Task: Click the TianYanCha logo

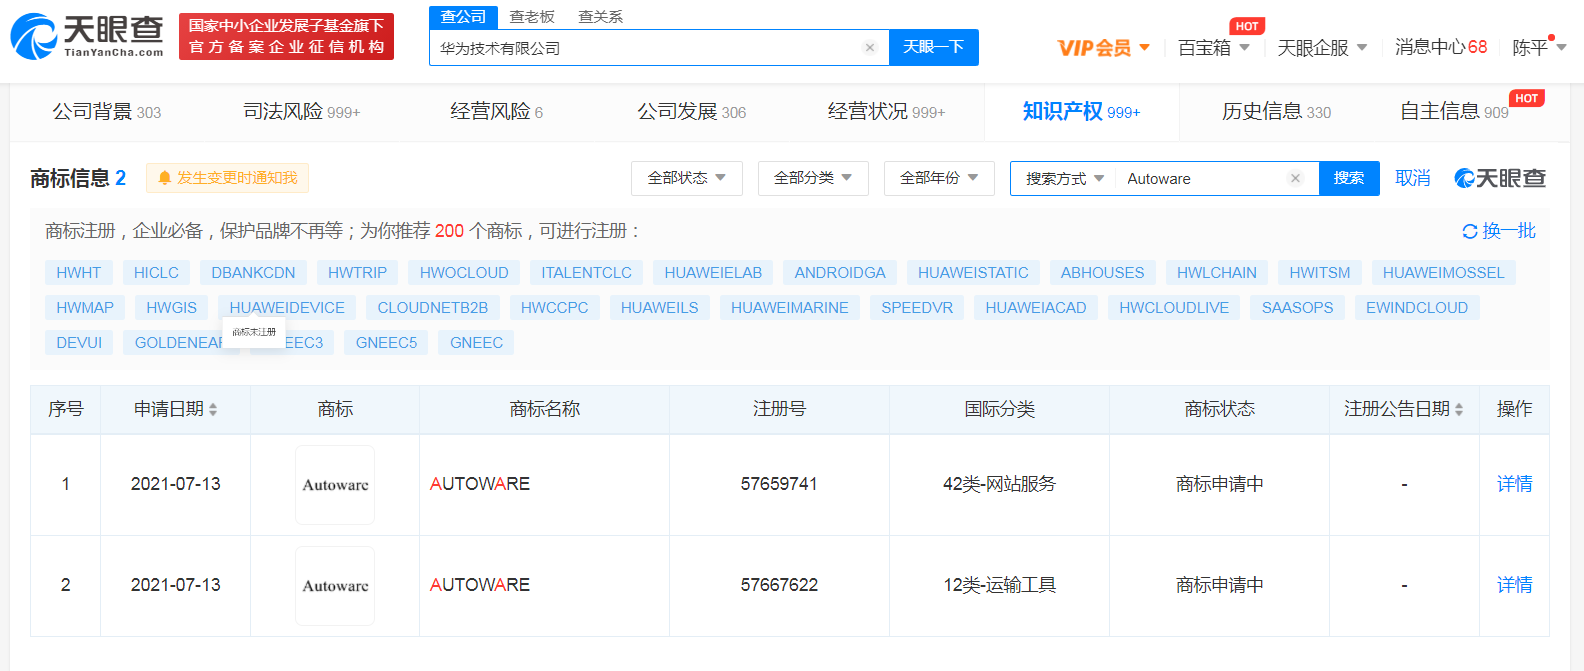Action: pyautogui.click(x=87, y=36)
